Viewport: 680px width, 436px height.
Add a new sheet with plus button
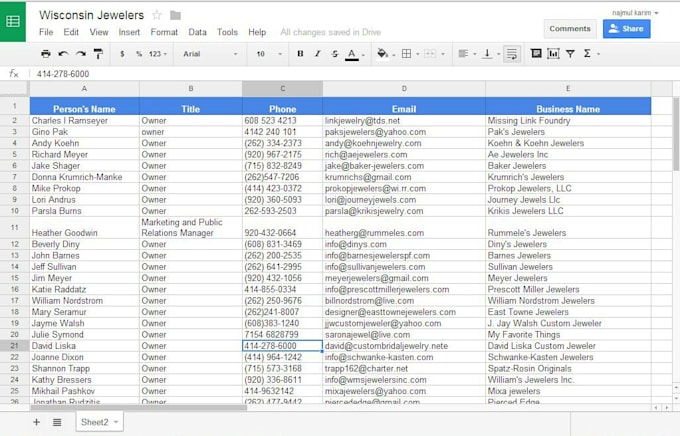[x=37, y=423]
